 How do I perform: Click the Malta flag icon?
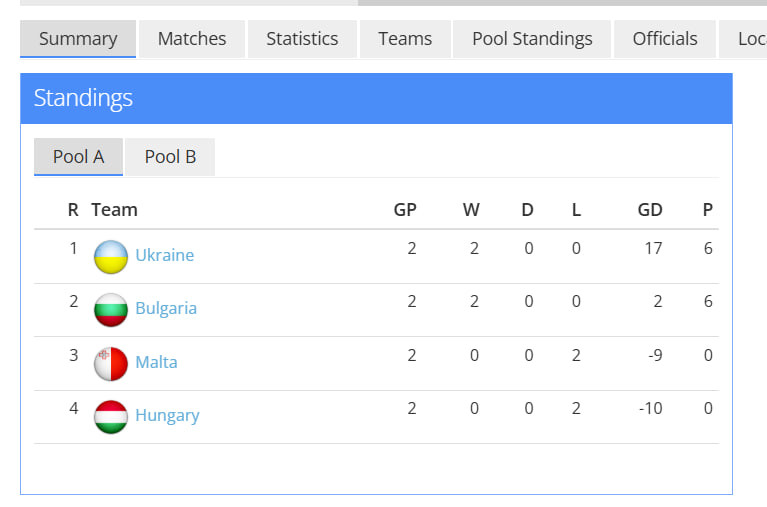coord(111,363)
